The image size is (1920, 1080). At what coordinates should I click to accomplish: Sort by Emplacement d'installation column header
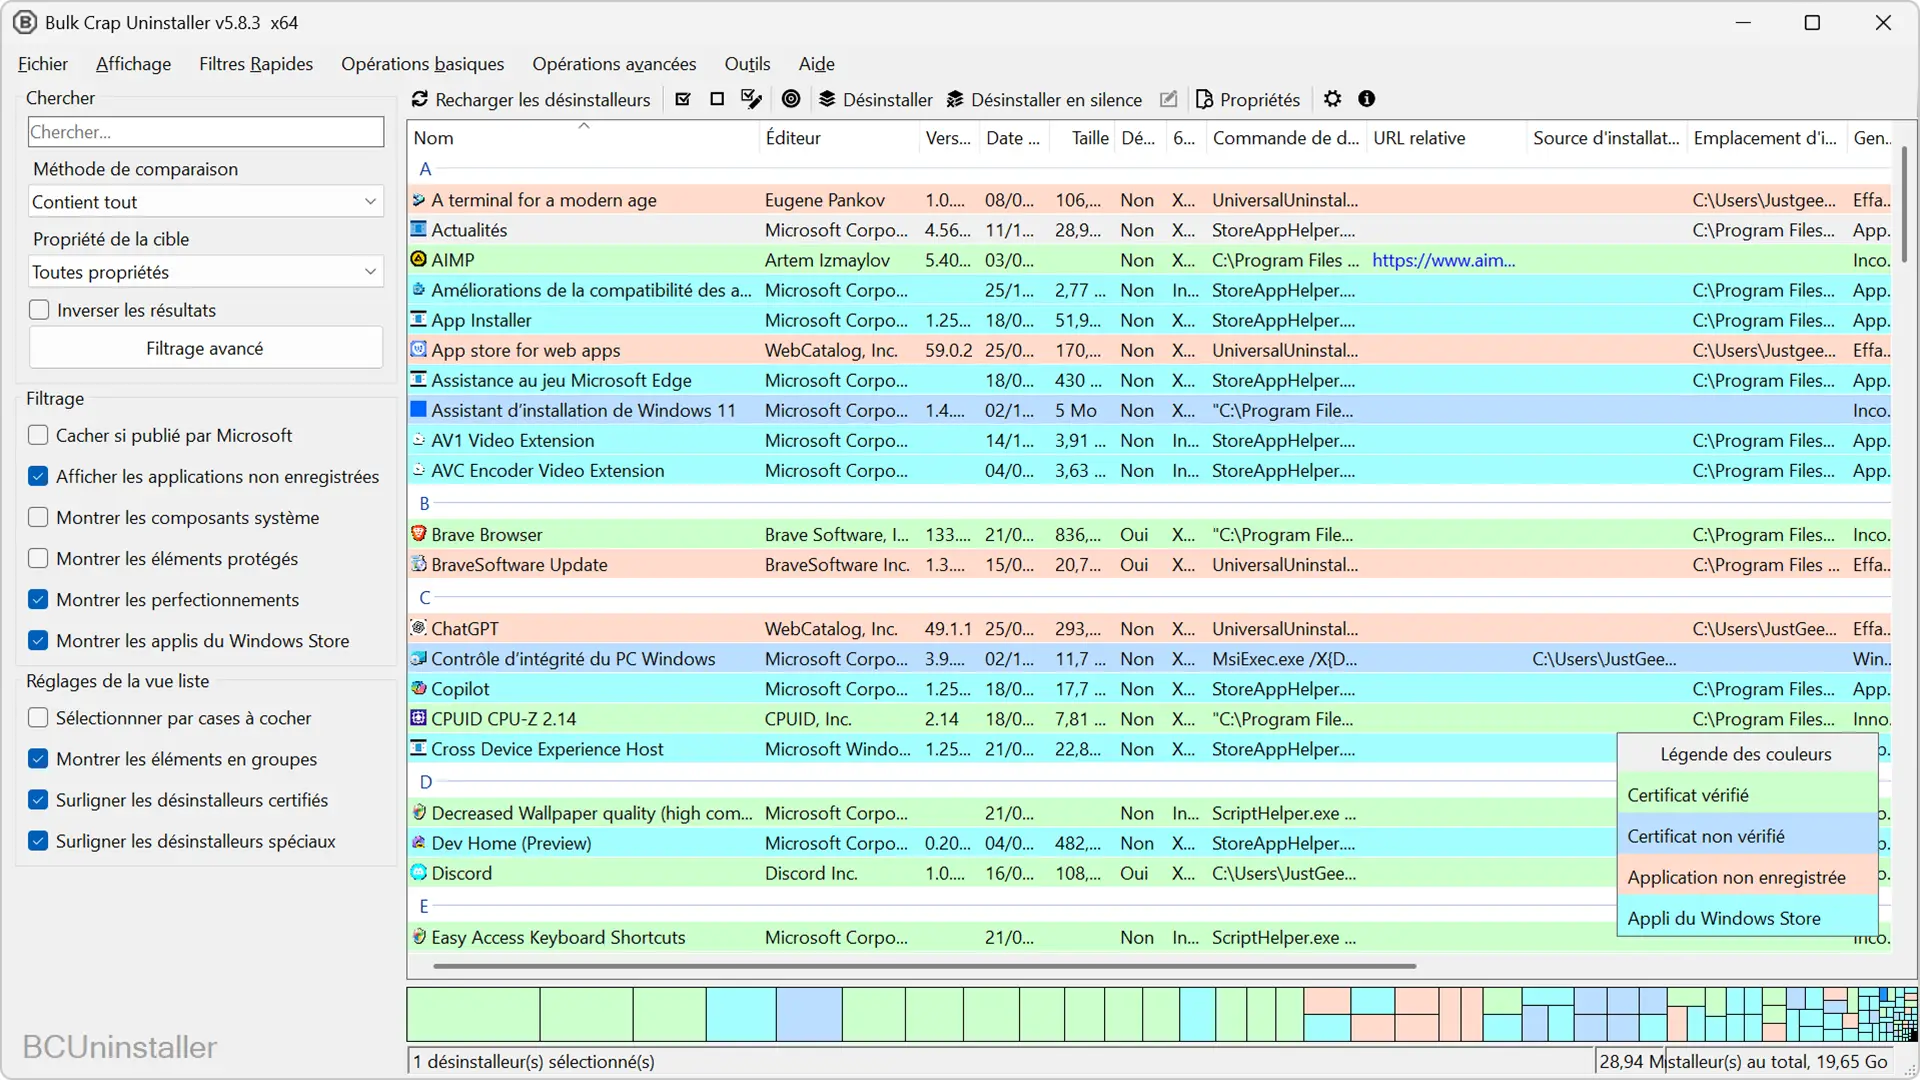pos(1766,138)
